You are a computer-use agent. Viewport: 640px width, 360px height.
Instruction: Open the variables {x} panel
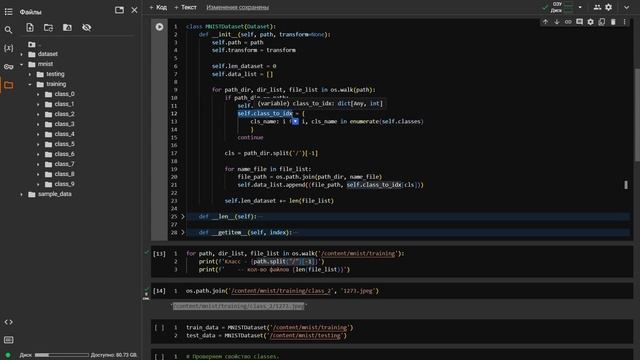click(8, 48)
